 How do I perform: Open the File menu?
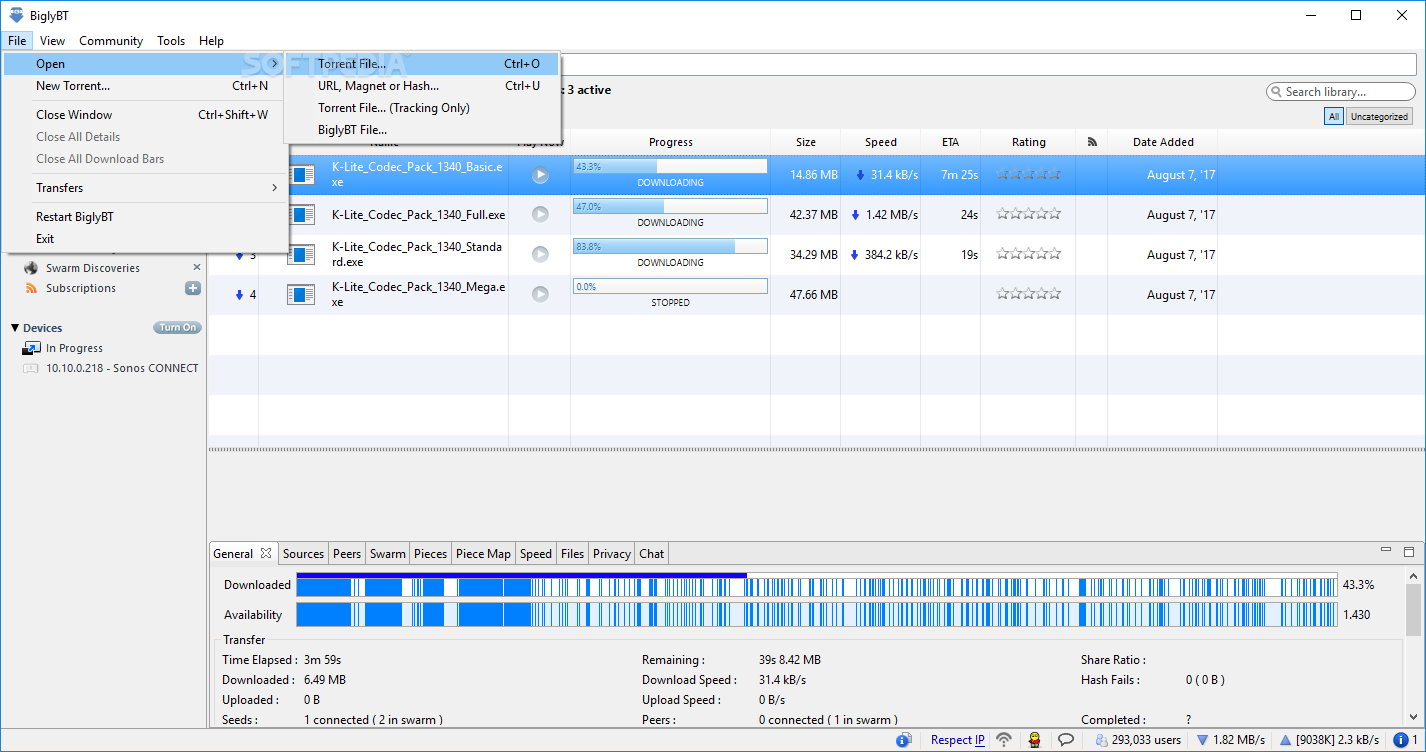click(17, 41)
